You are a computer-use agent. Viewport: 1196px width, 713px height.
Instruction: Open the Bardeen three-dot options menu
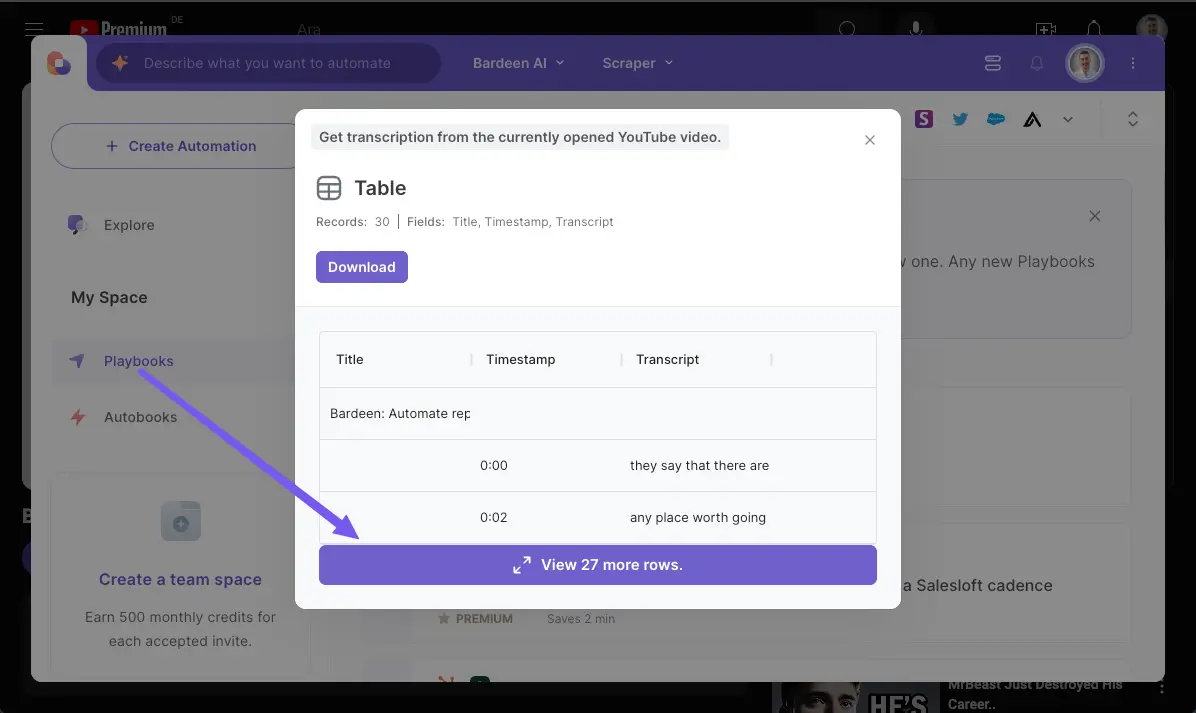pyautogui.click(x=1133, y=63)
